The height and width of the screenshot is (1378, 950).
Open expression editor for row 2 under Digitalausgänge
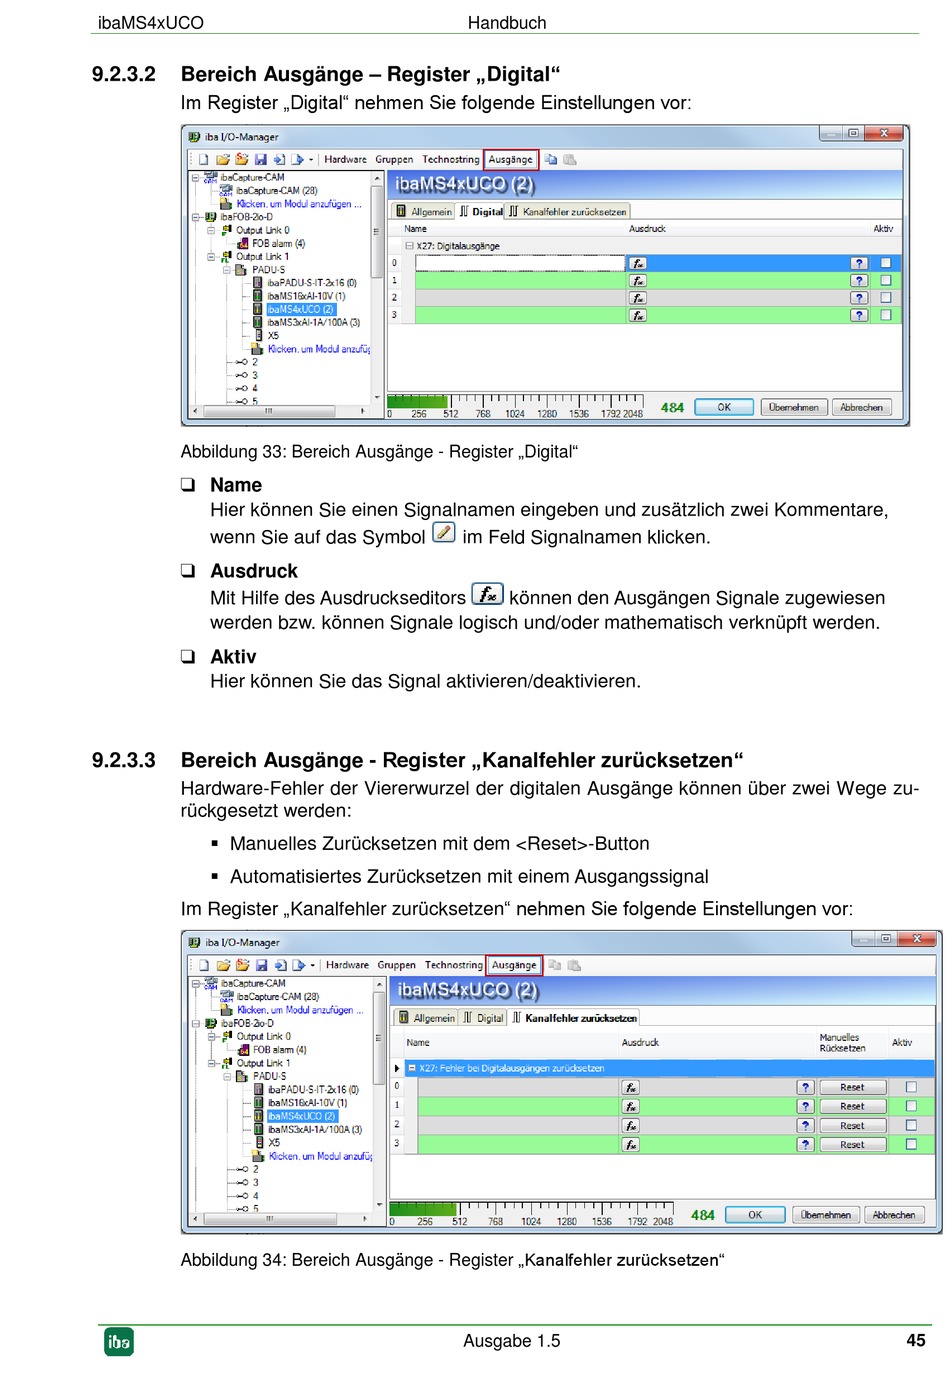(638, 298)
